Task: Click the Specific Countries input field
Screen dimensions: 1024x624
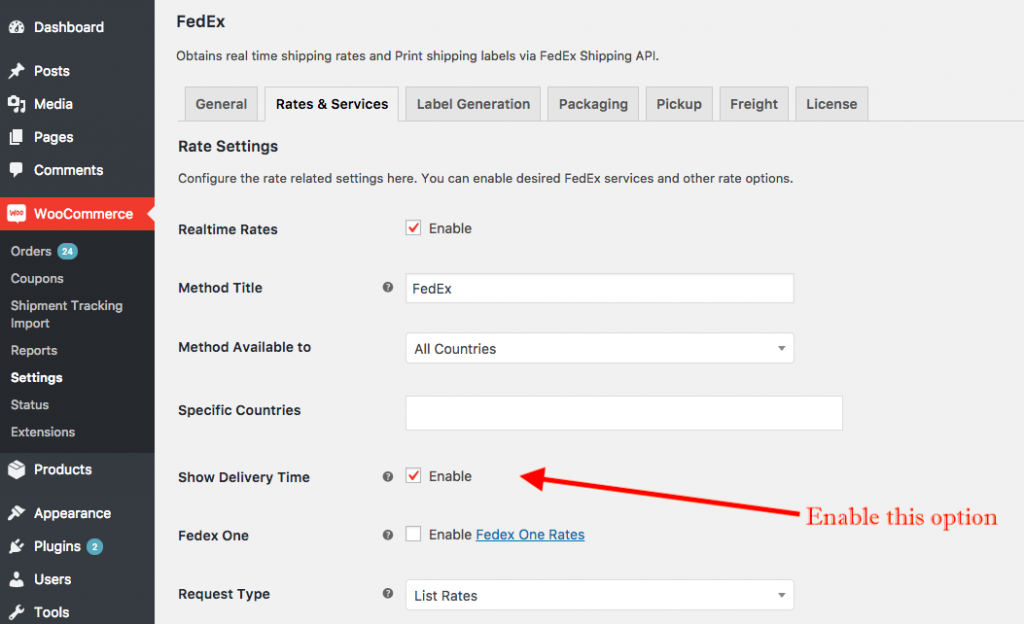Action: click(624, 413)
